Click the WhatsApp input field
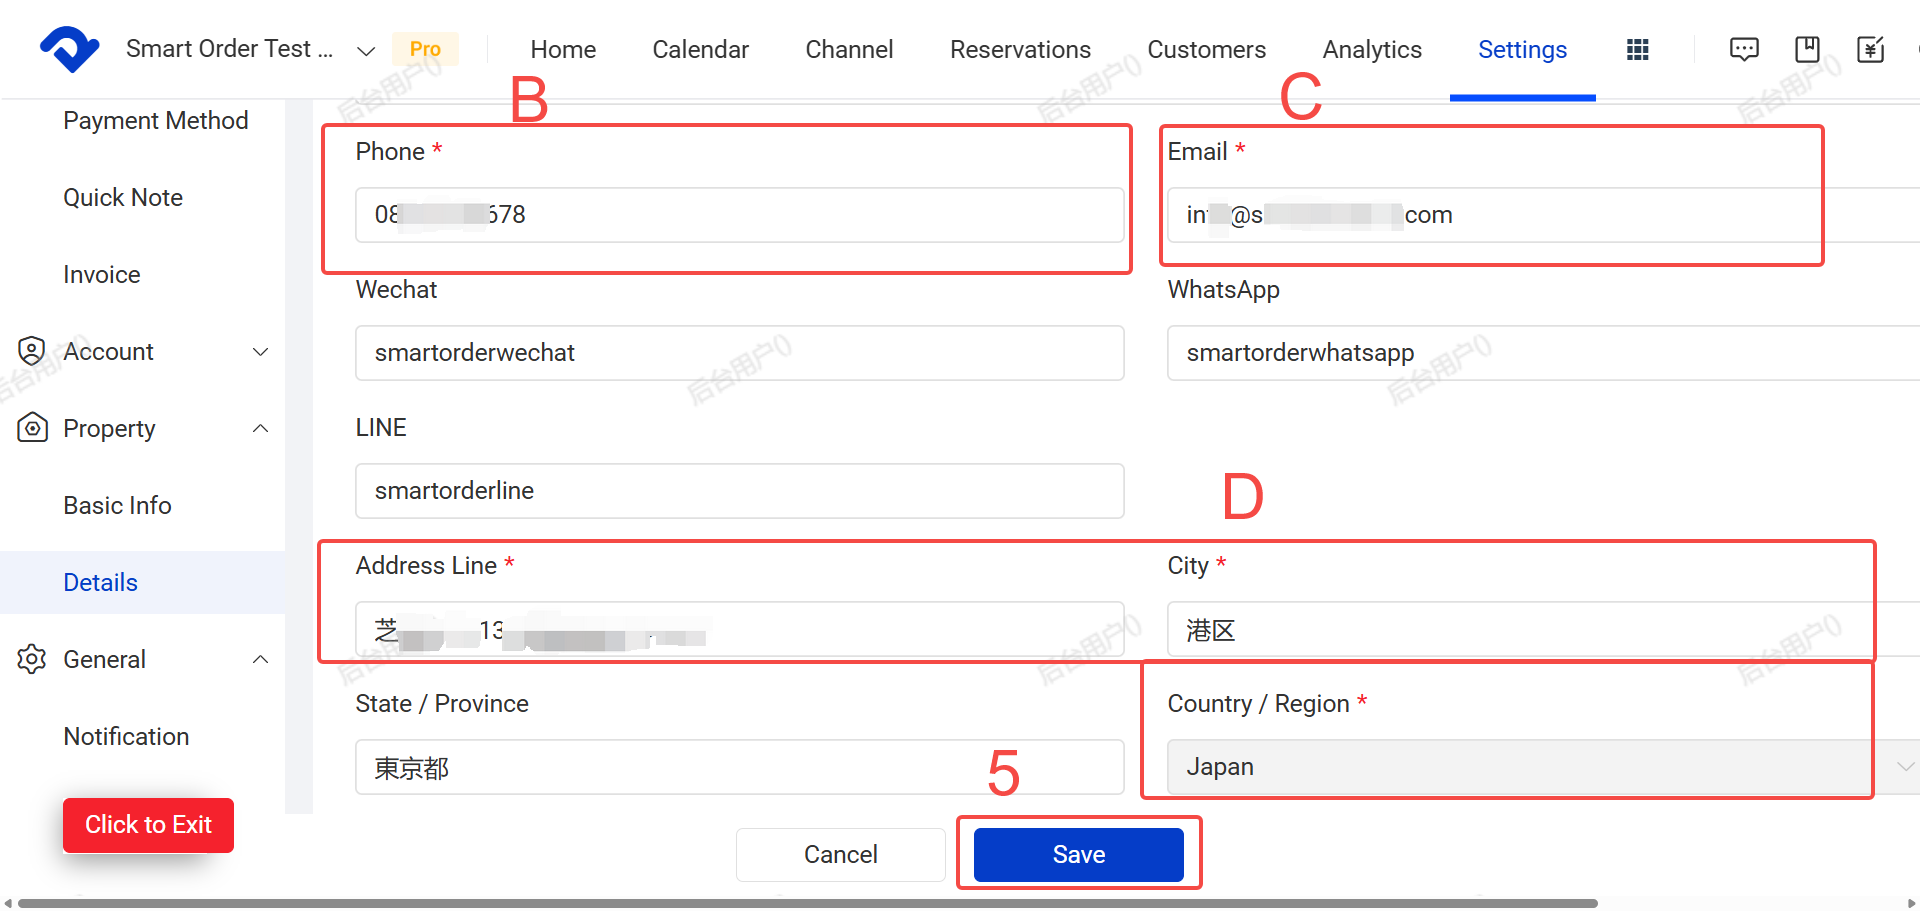1920x911 pixels. pyautogui.click(x=1543, y=353)
